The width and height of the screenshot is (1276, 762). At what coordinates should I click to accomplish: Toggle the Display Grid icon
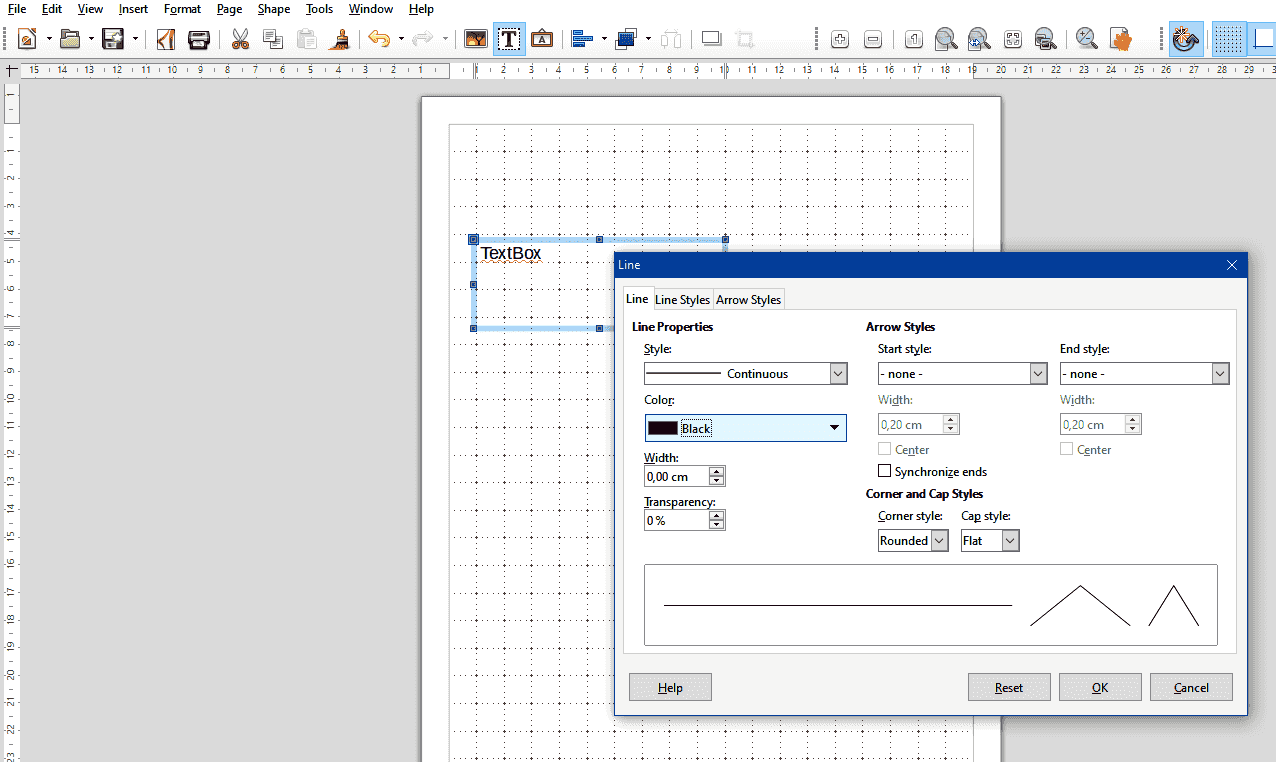click(x=1228, y=39)
